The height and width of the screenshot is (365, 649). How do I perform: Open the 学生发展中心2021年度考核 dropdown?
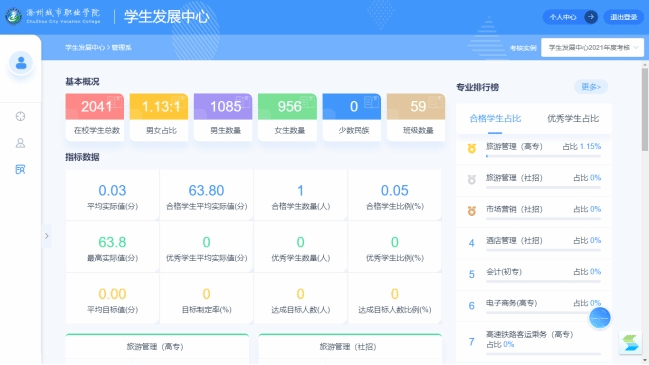(592, 48)
